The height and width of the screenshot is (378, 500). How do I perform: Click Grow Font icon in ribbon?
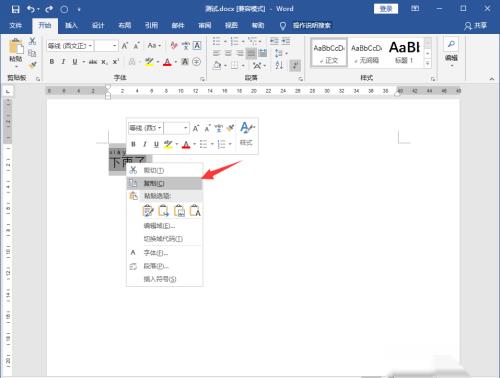(x=125, y=46)
